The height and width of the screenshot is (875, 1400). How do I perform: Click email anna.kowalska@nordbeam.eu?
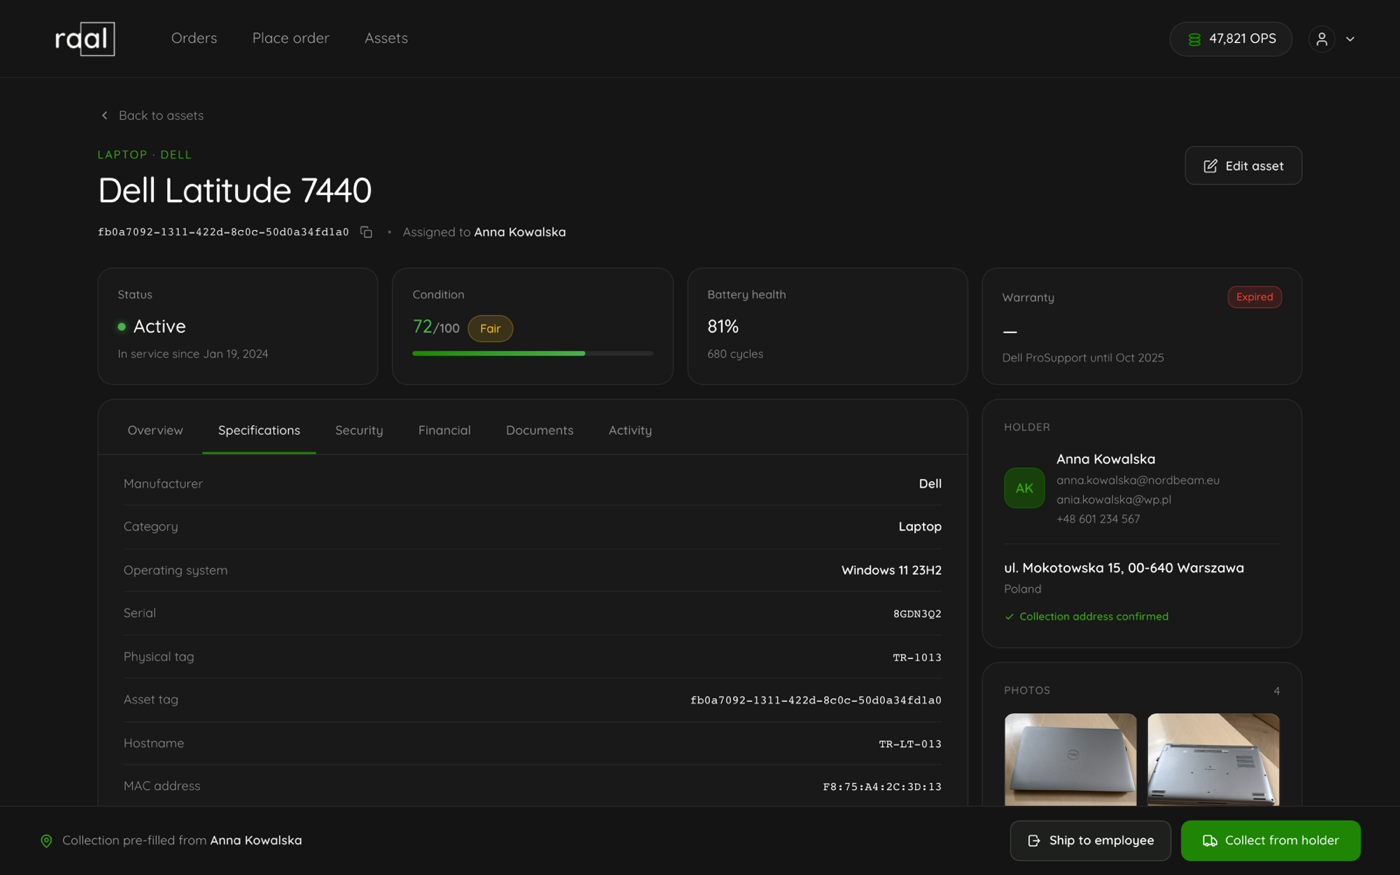pos(1138,480)
